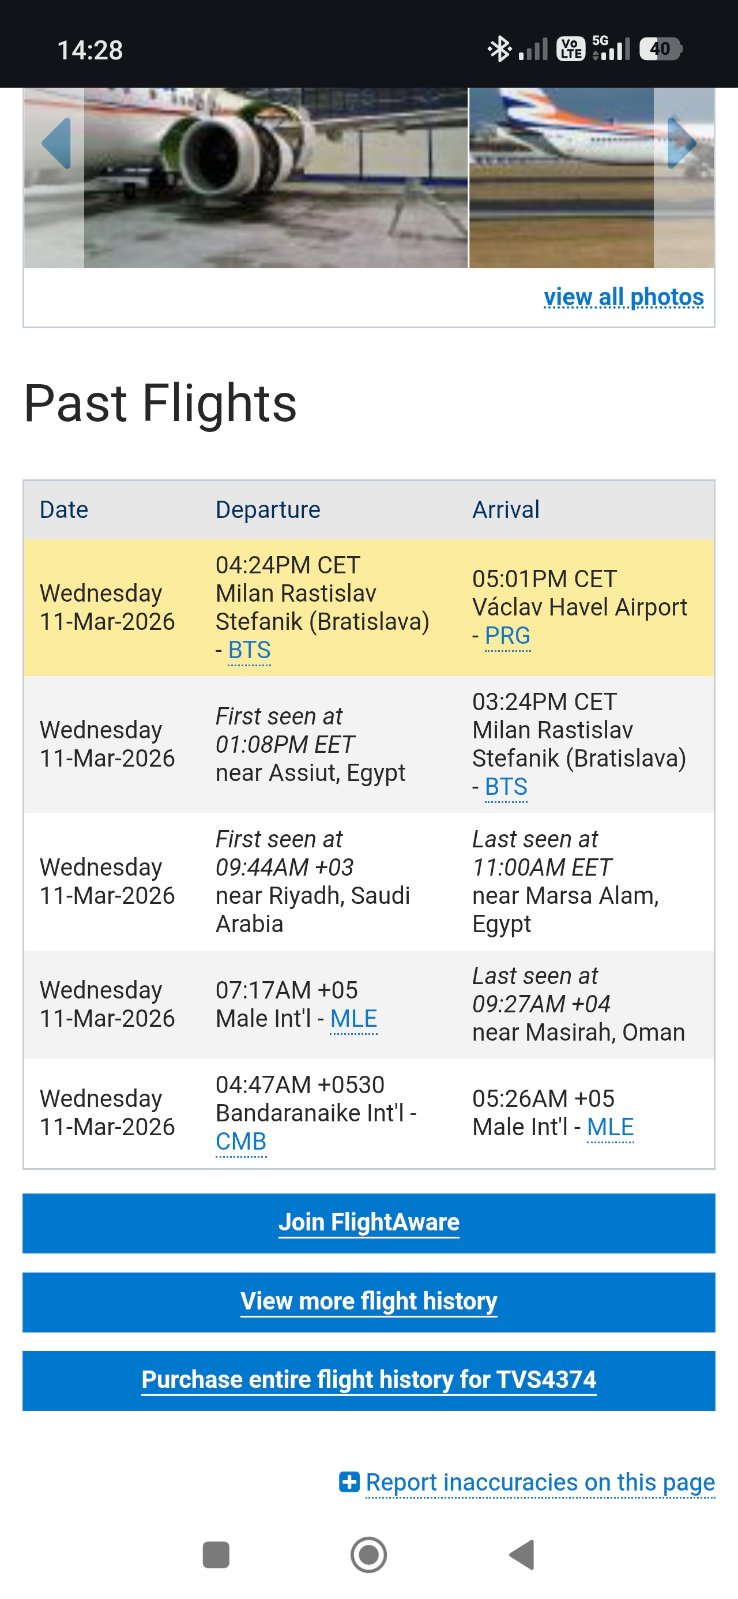Tap the plus icon beside Report inaccuracies
Screen dimensions: 738x1599
coord(349,1482)
